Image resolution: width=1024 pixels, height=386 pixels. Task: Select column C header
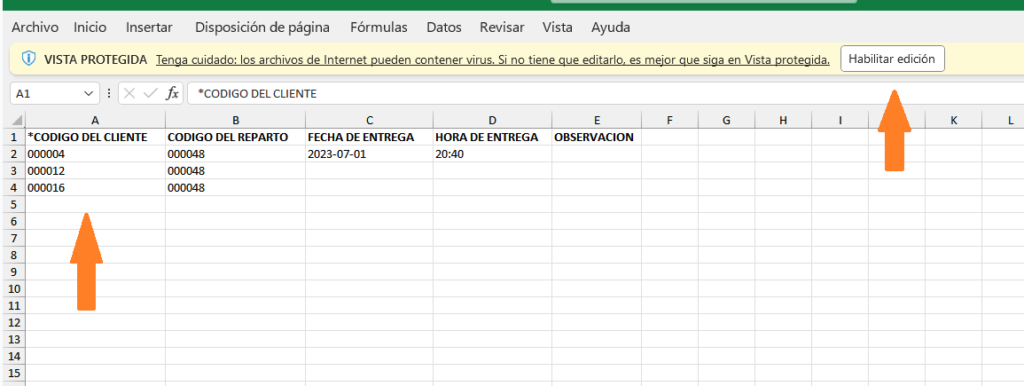point(369,120)
